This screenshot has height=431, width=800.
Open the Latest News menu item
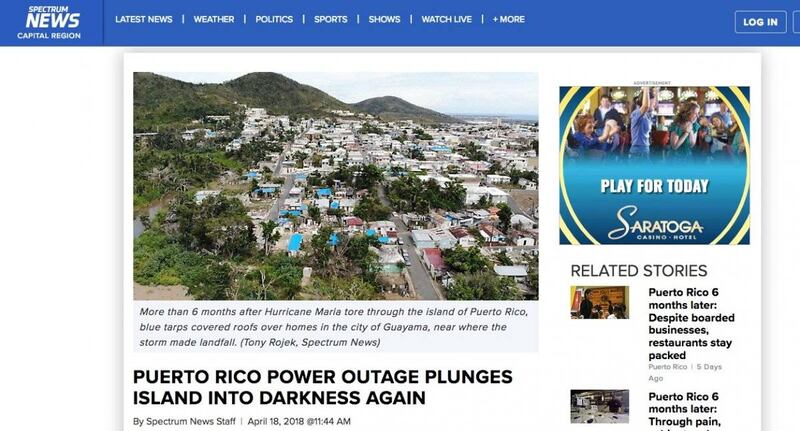click(144, 19)
